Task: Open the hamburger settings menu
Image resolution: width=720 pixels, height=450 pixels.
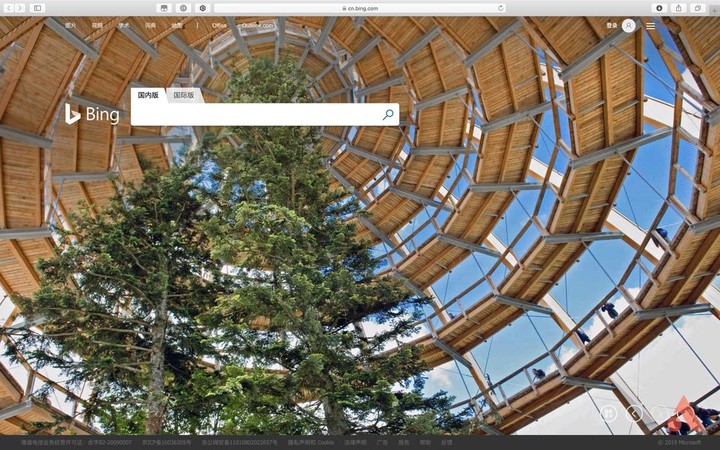Action: (x=650, y=25)
